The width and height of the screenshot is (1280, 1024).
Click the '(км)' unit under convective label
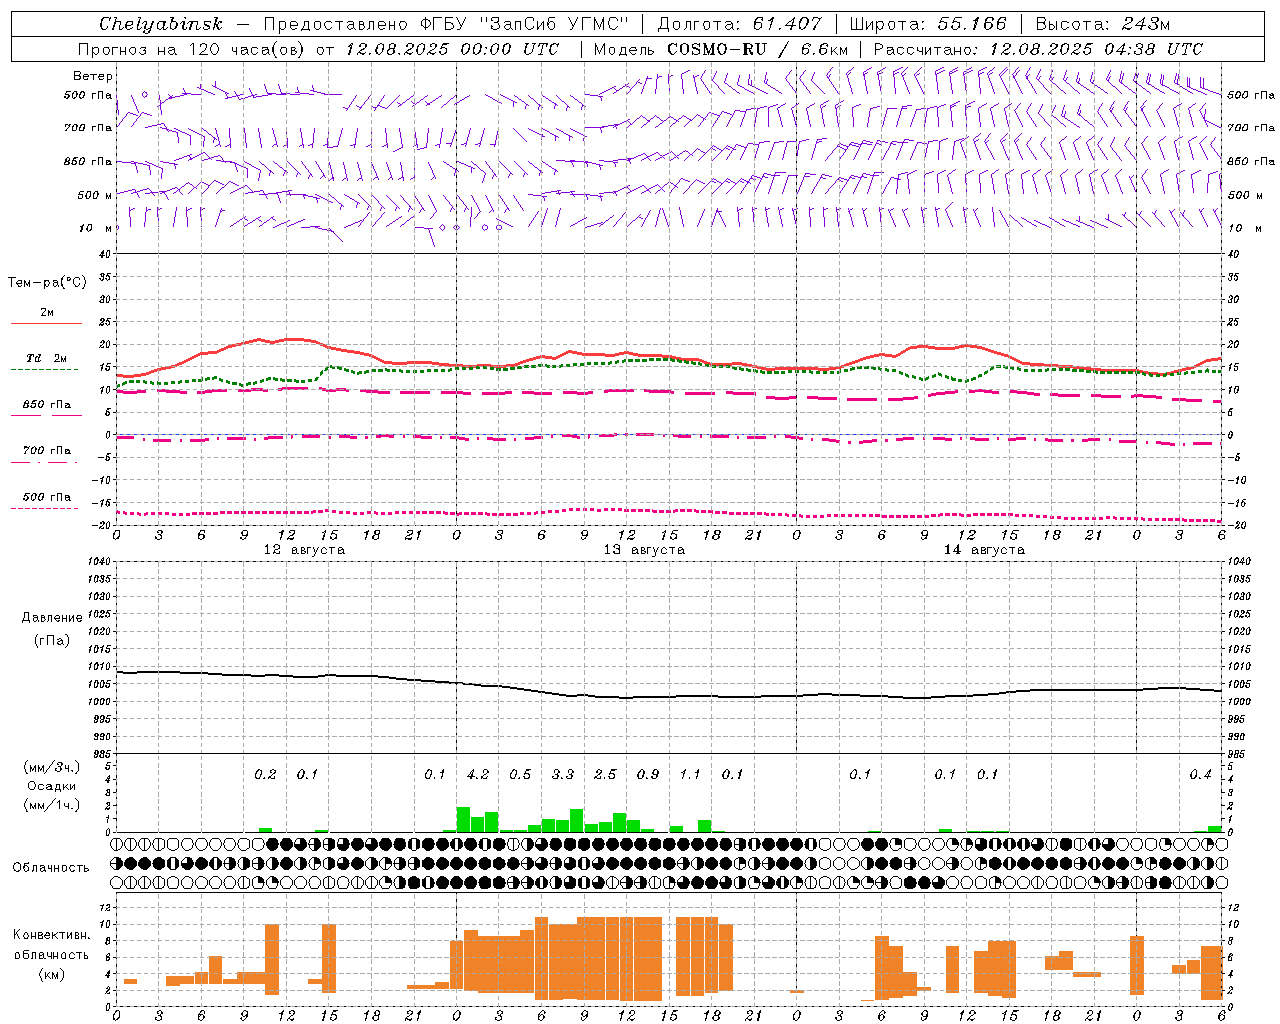tap(51, 974)
